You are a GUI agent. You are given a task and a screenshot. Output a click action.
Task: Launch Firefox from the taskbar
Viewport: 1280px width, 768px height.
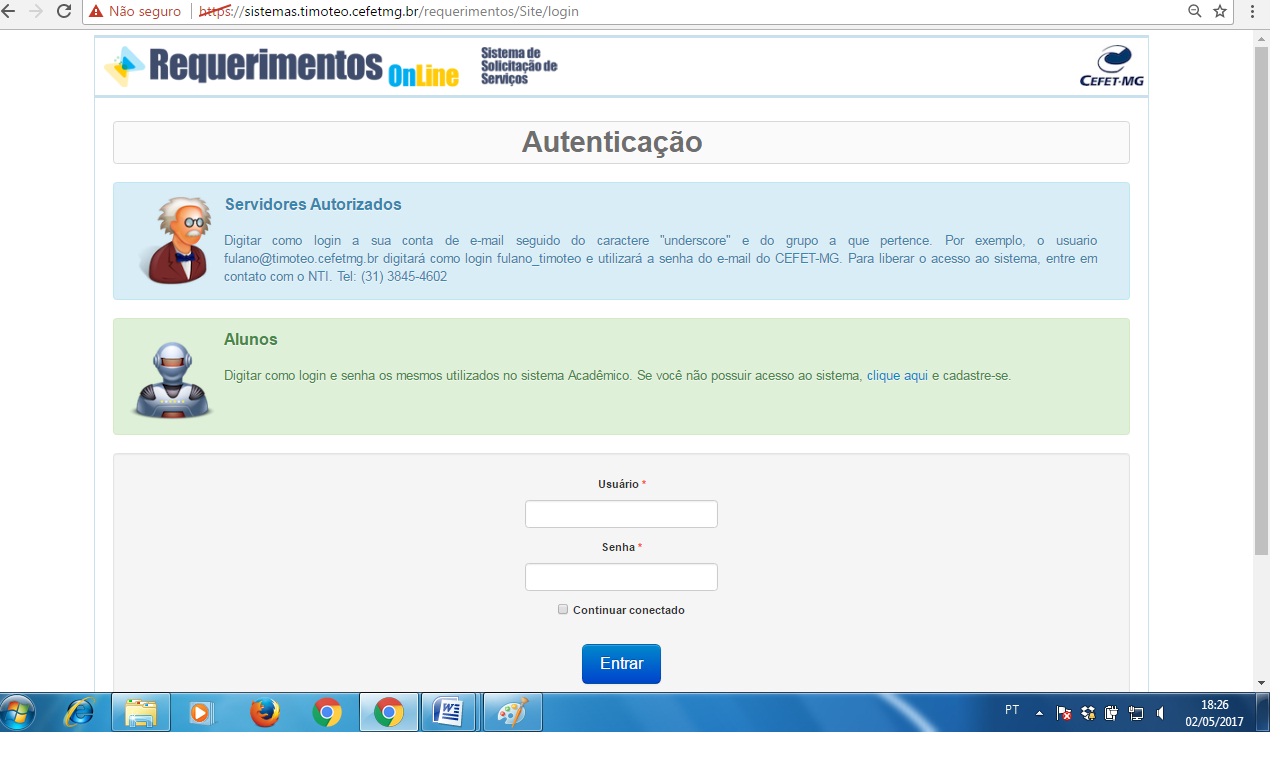pos(265,713)
